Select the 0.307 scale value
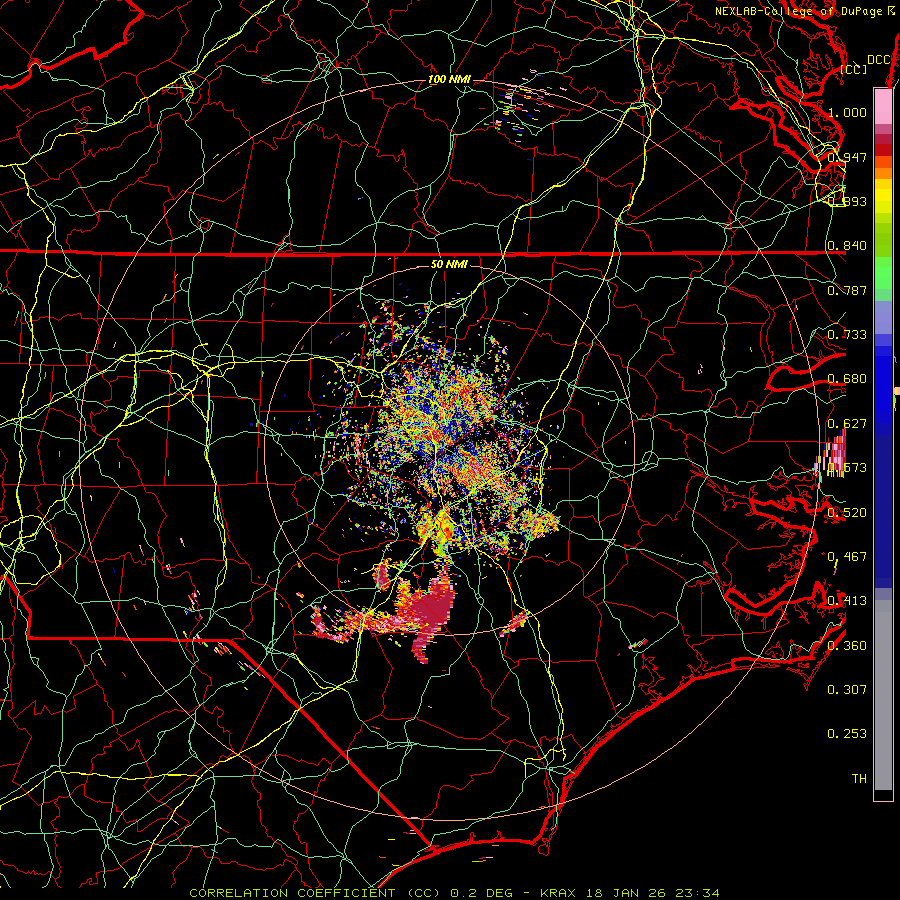Viewport: 900px width, 900px height. click(x=847, y=689)
